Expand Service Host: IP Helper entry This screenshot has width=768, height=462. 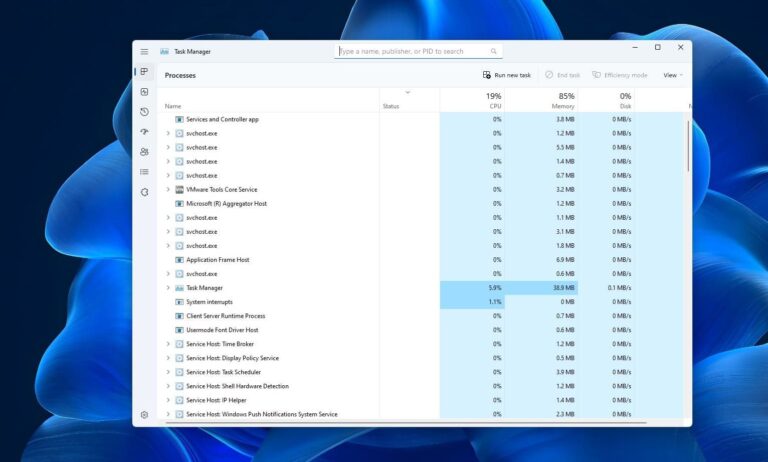pos(168,399)
